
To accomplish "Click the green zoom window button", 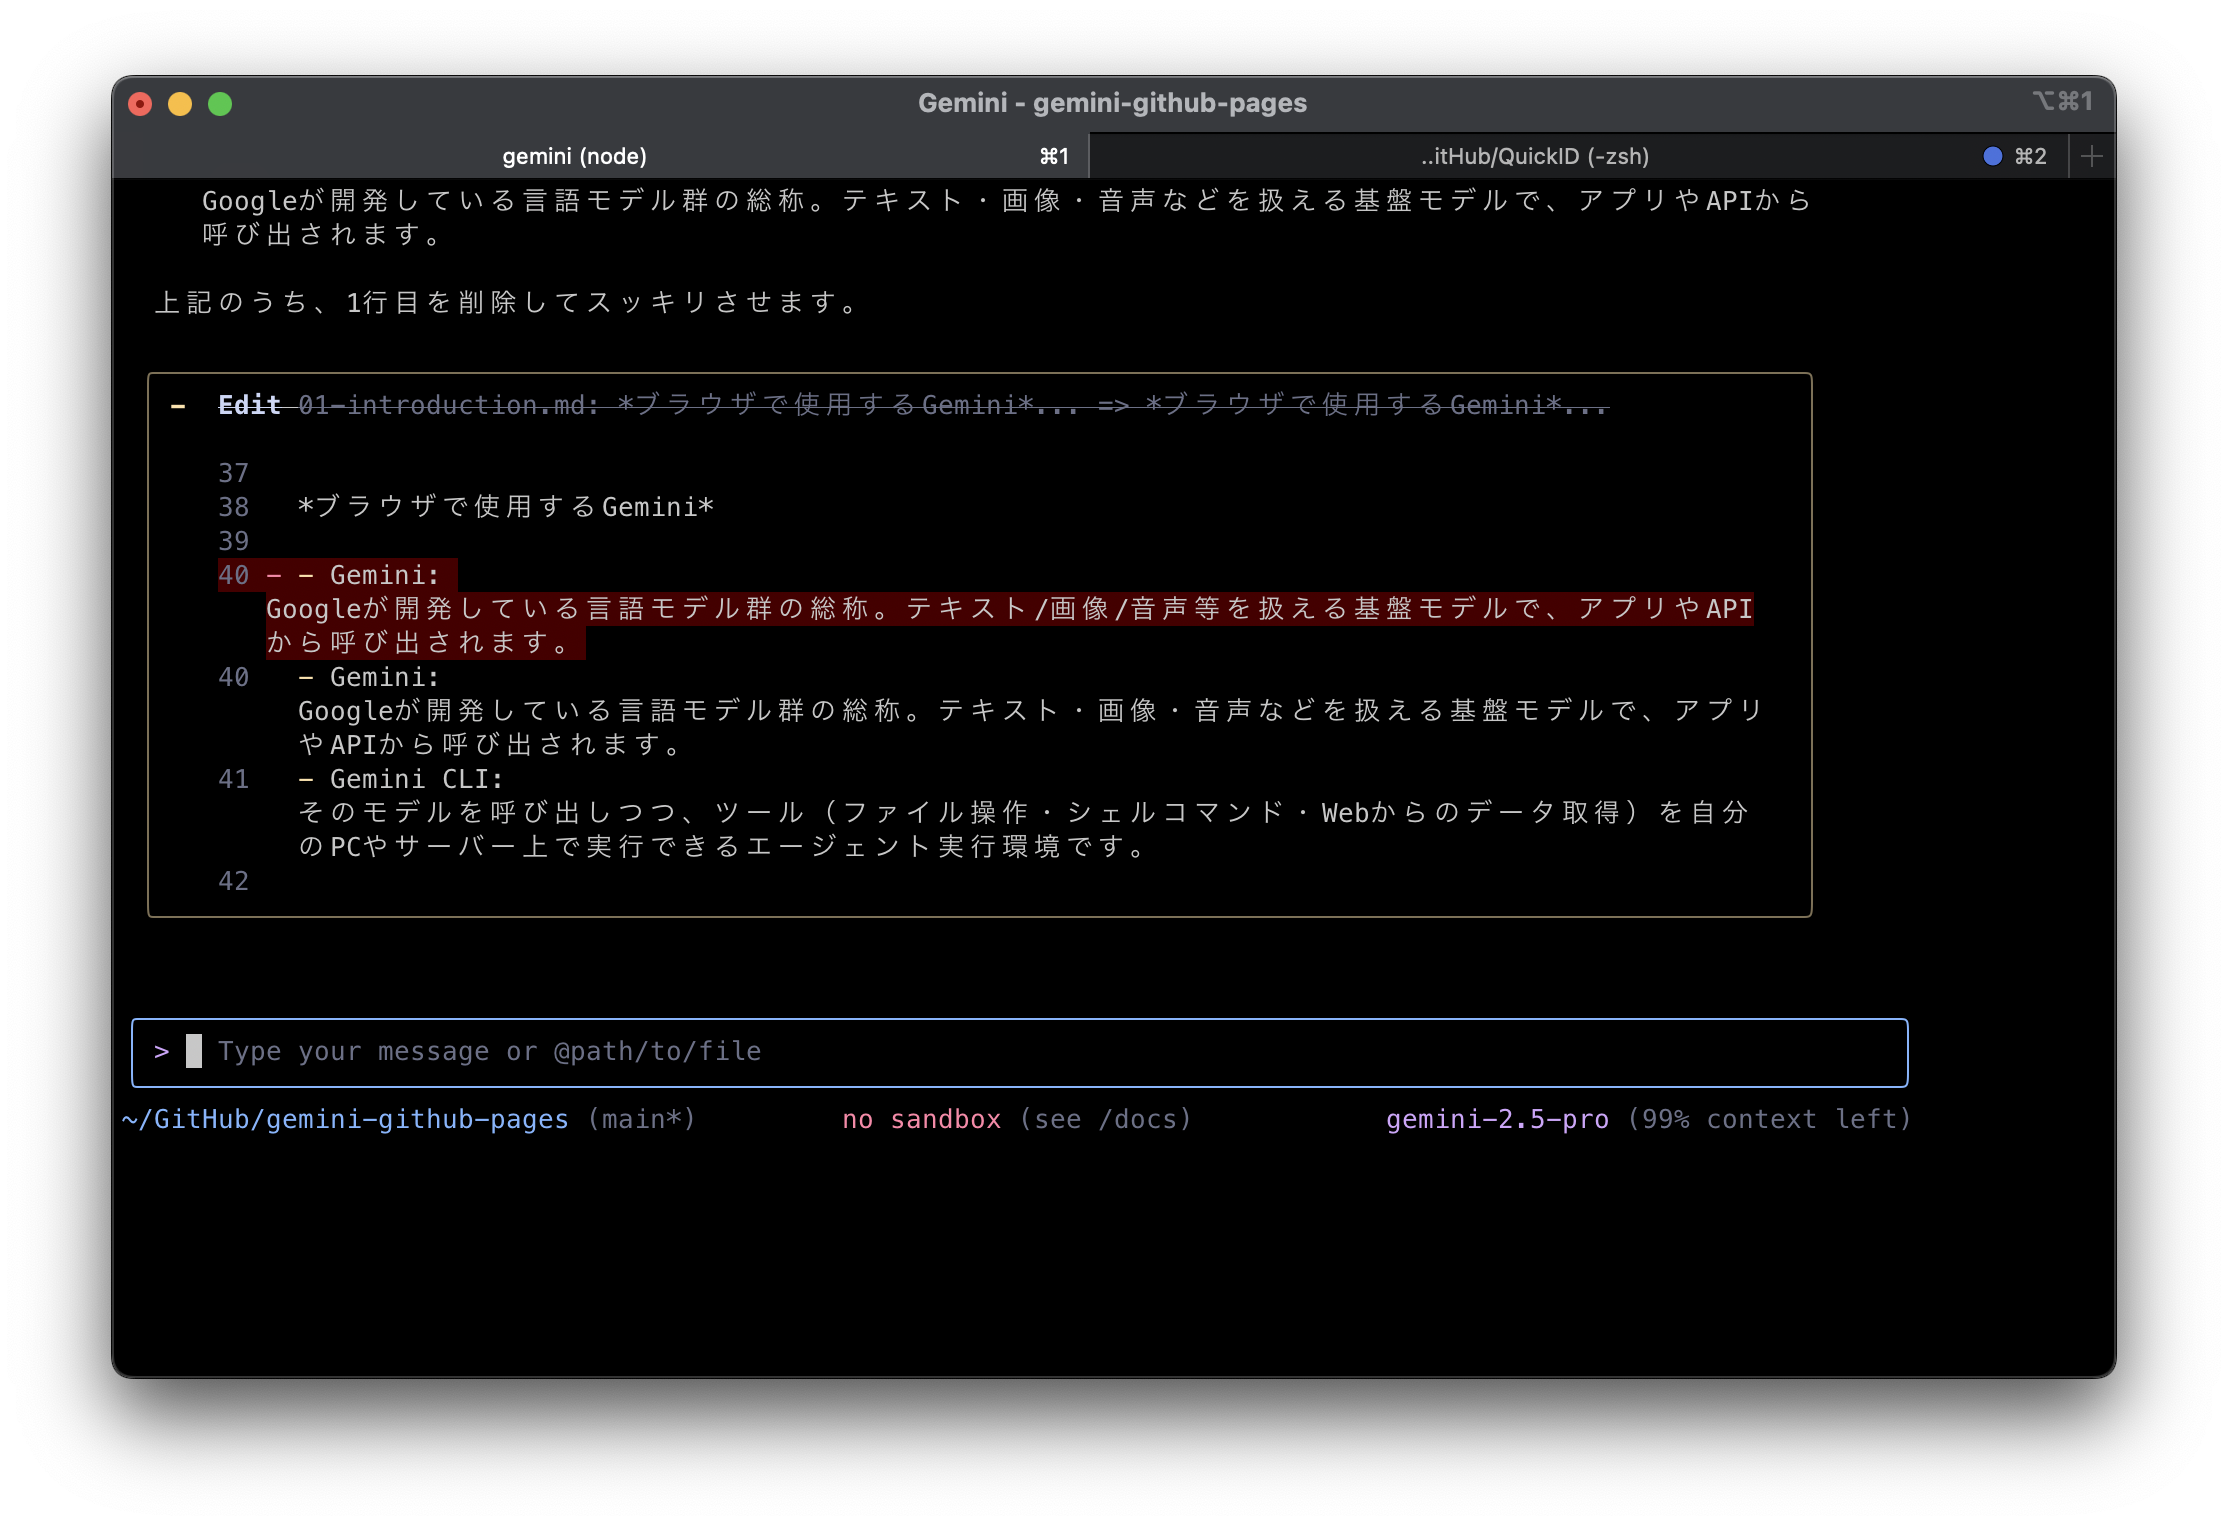I will click(220, 104).
